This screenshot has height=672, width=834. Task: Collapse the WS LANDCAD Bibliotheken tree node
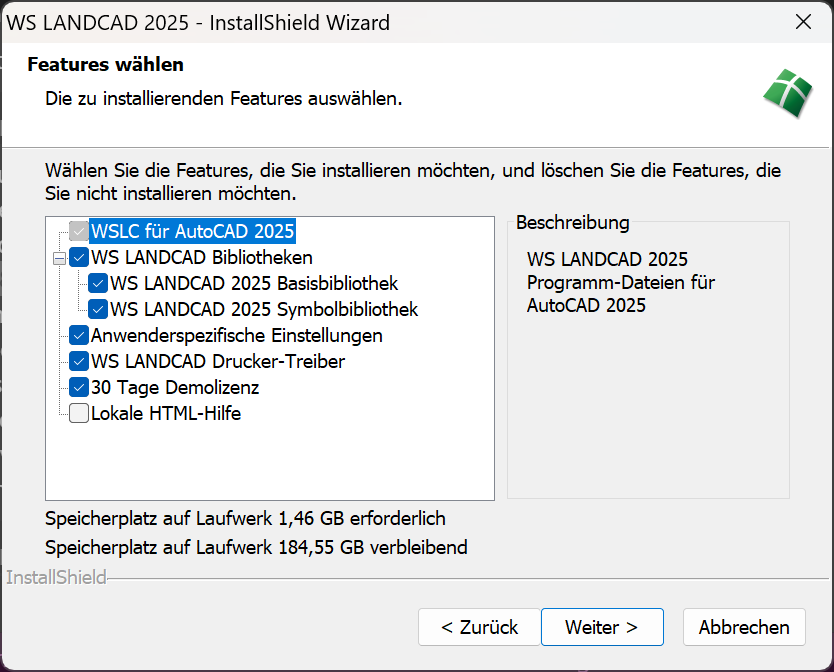(59, 258)
